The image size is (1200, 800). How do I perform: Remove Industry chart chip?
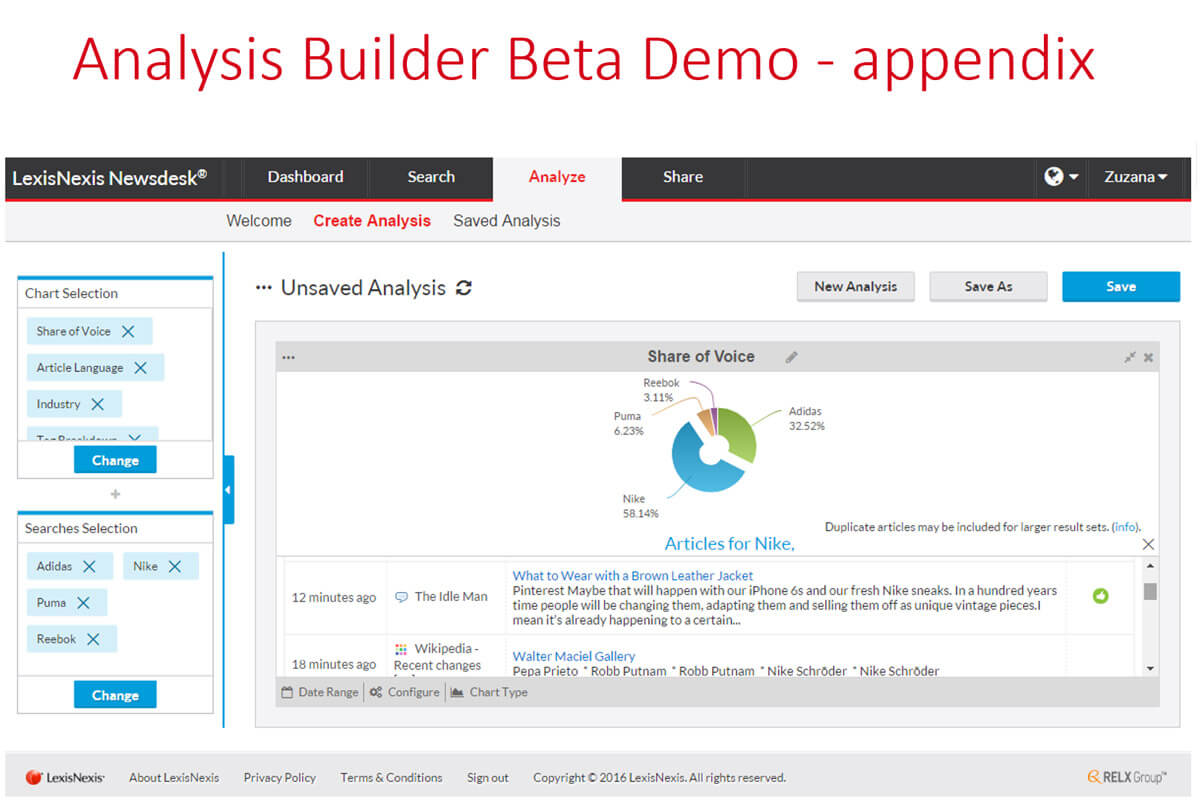97,404
